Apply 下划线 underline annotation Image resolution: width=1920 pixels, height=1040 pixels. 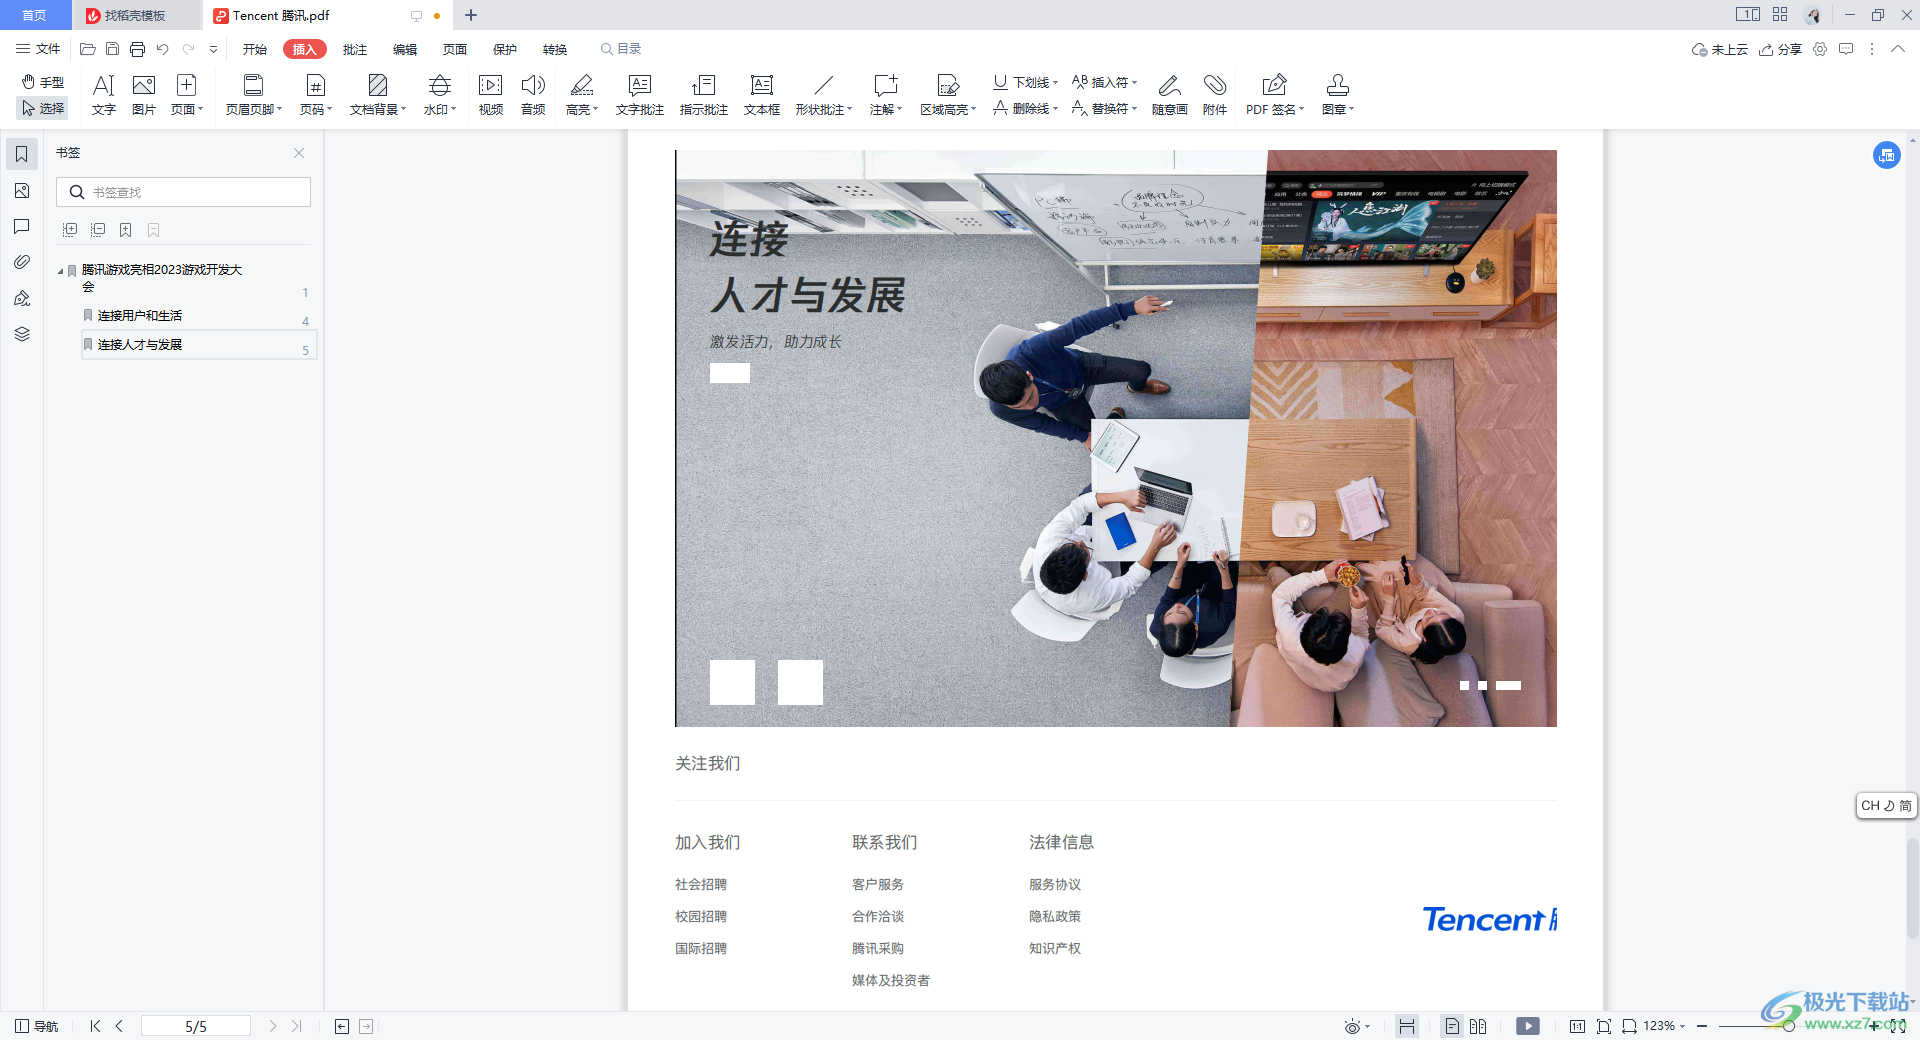1025,82
